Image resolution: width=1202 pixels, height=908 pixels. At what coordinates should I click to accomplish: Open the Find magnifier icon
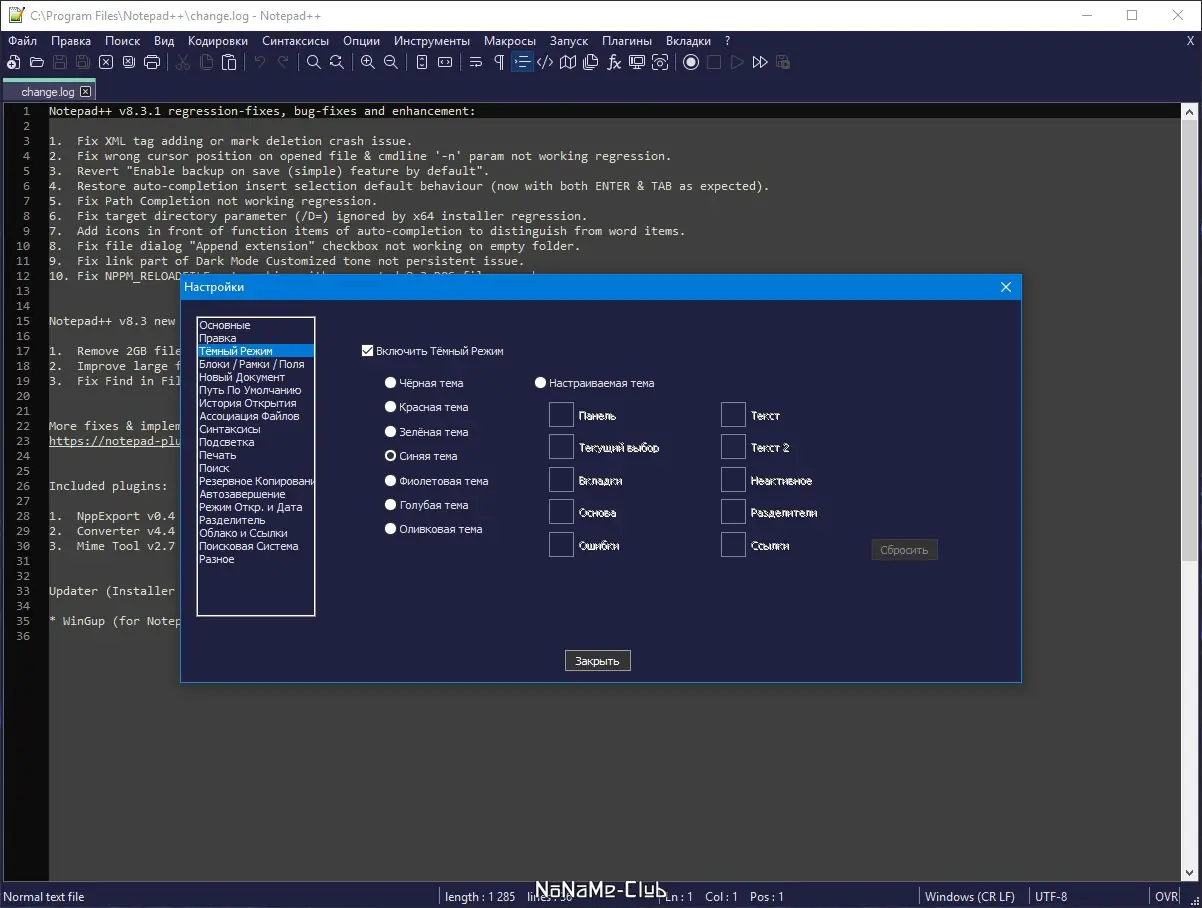click(314, 62)
